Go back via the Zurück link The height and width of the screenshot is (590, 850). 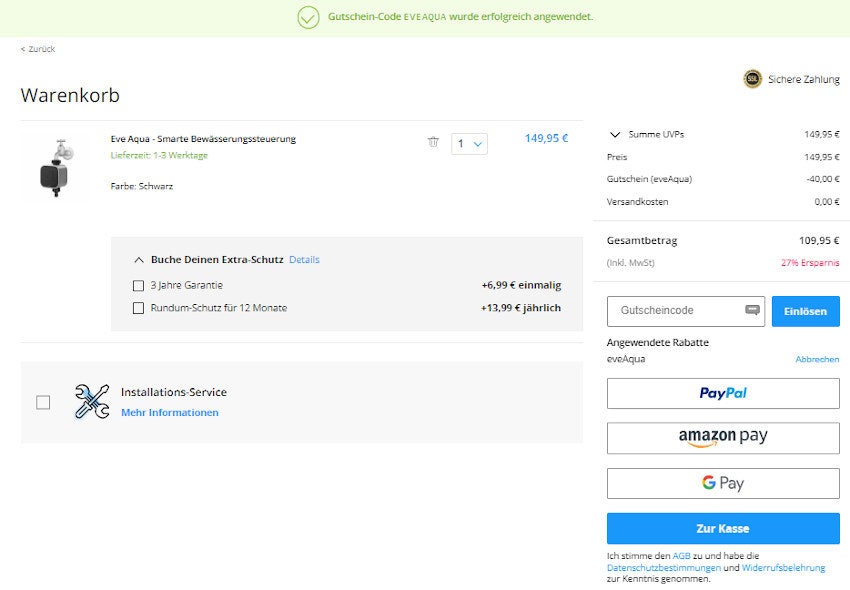click(38, 49)
